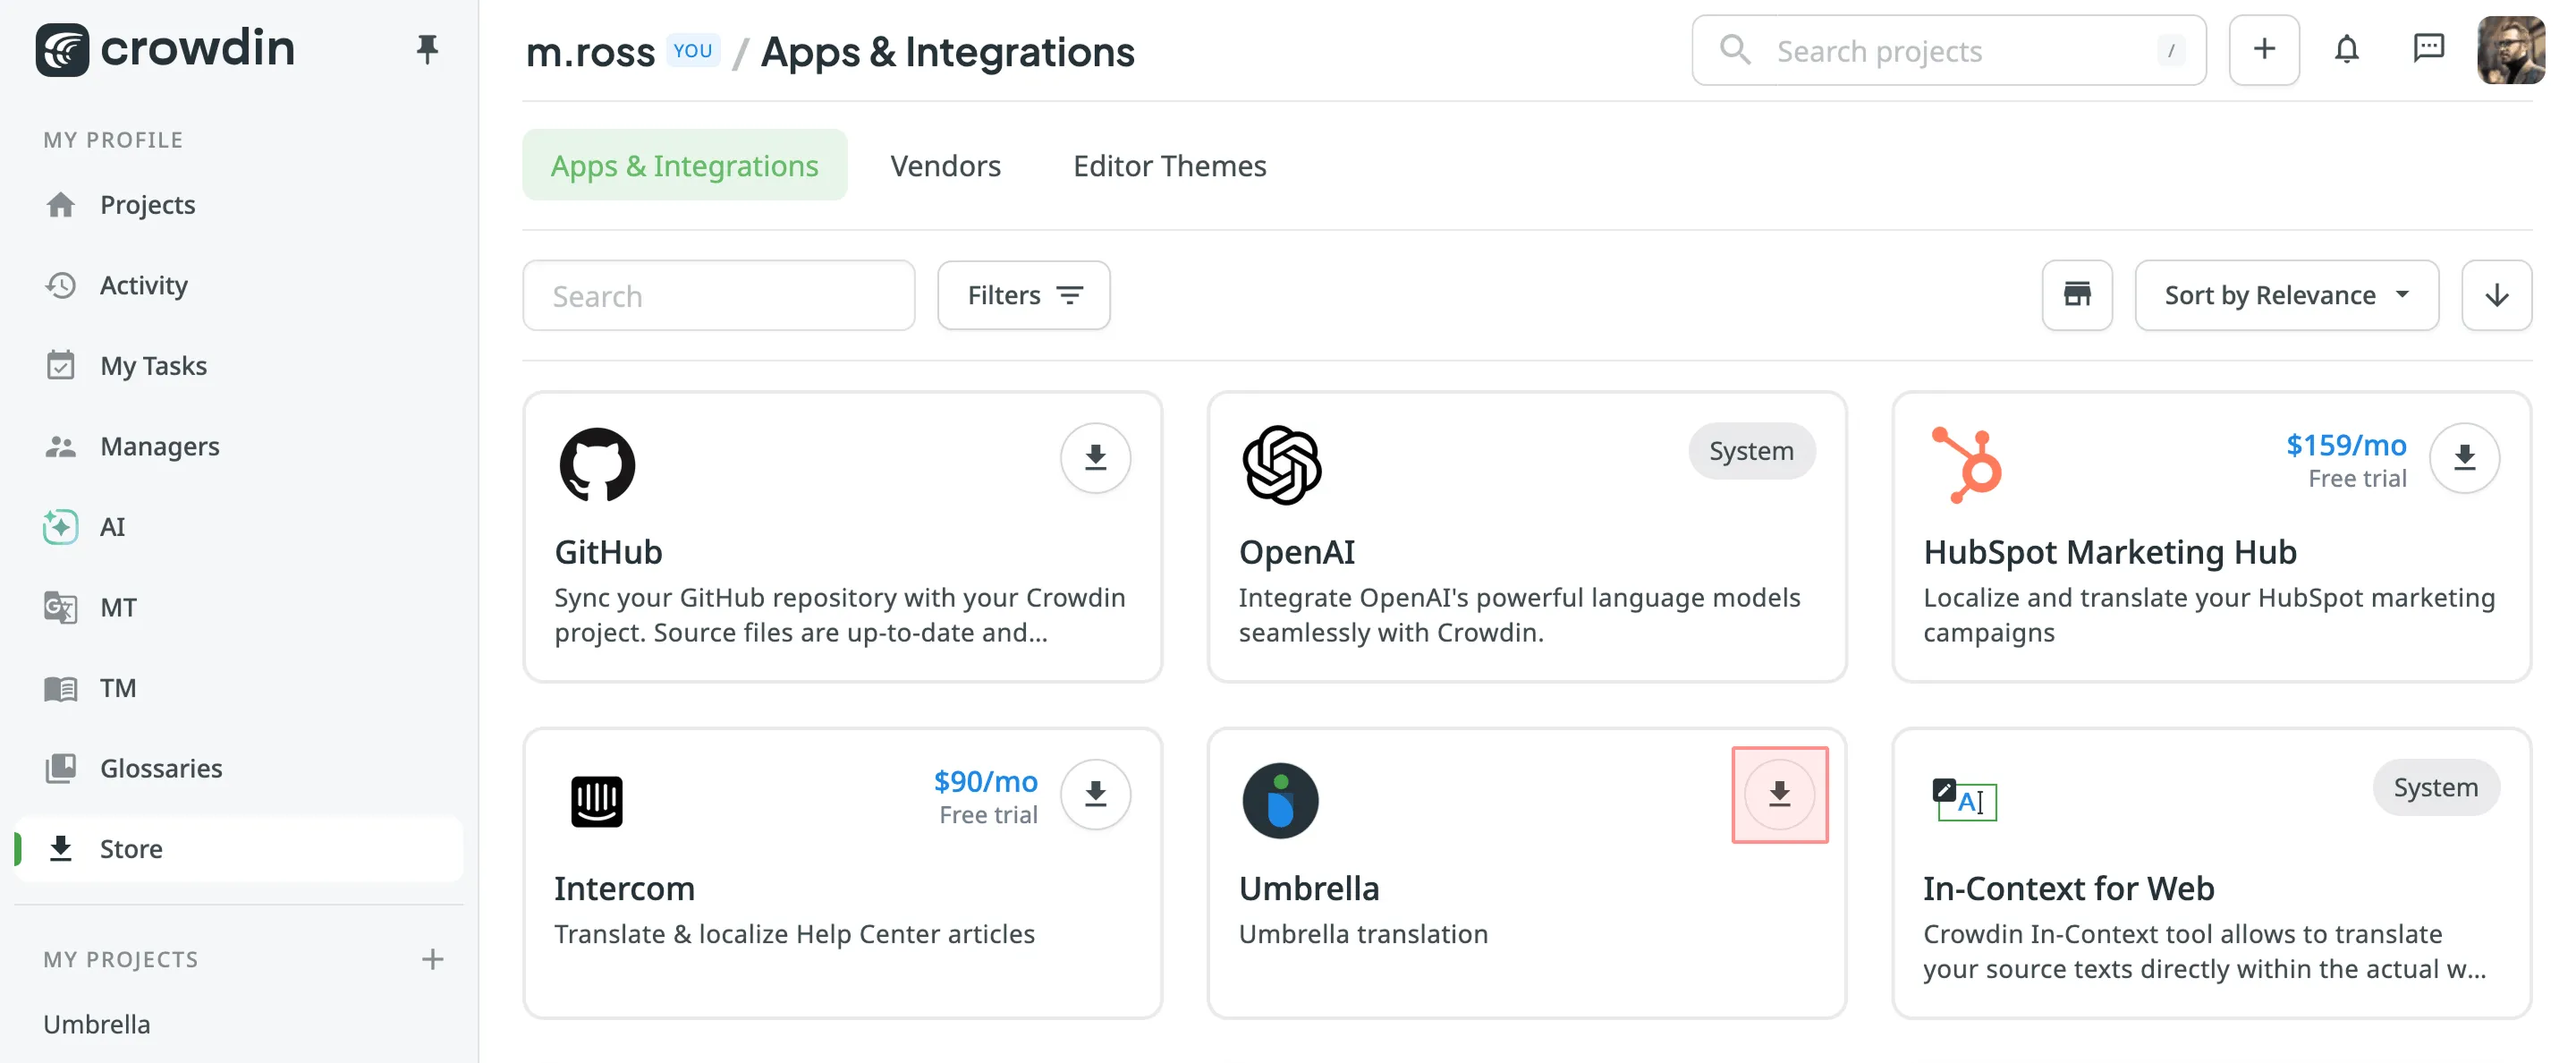Open the Umbrella project in sidebar
This screenshot has height=1063, width=2576.
pyautogui.click(x=97, y=1024)
